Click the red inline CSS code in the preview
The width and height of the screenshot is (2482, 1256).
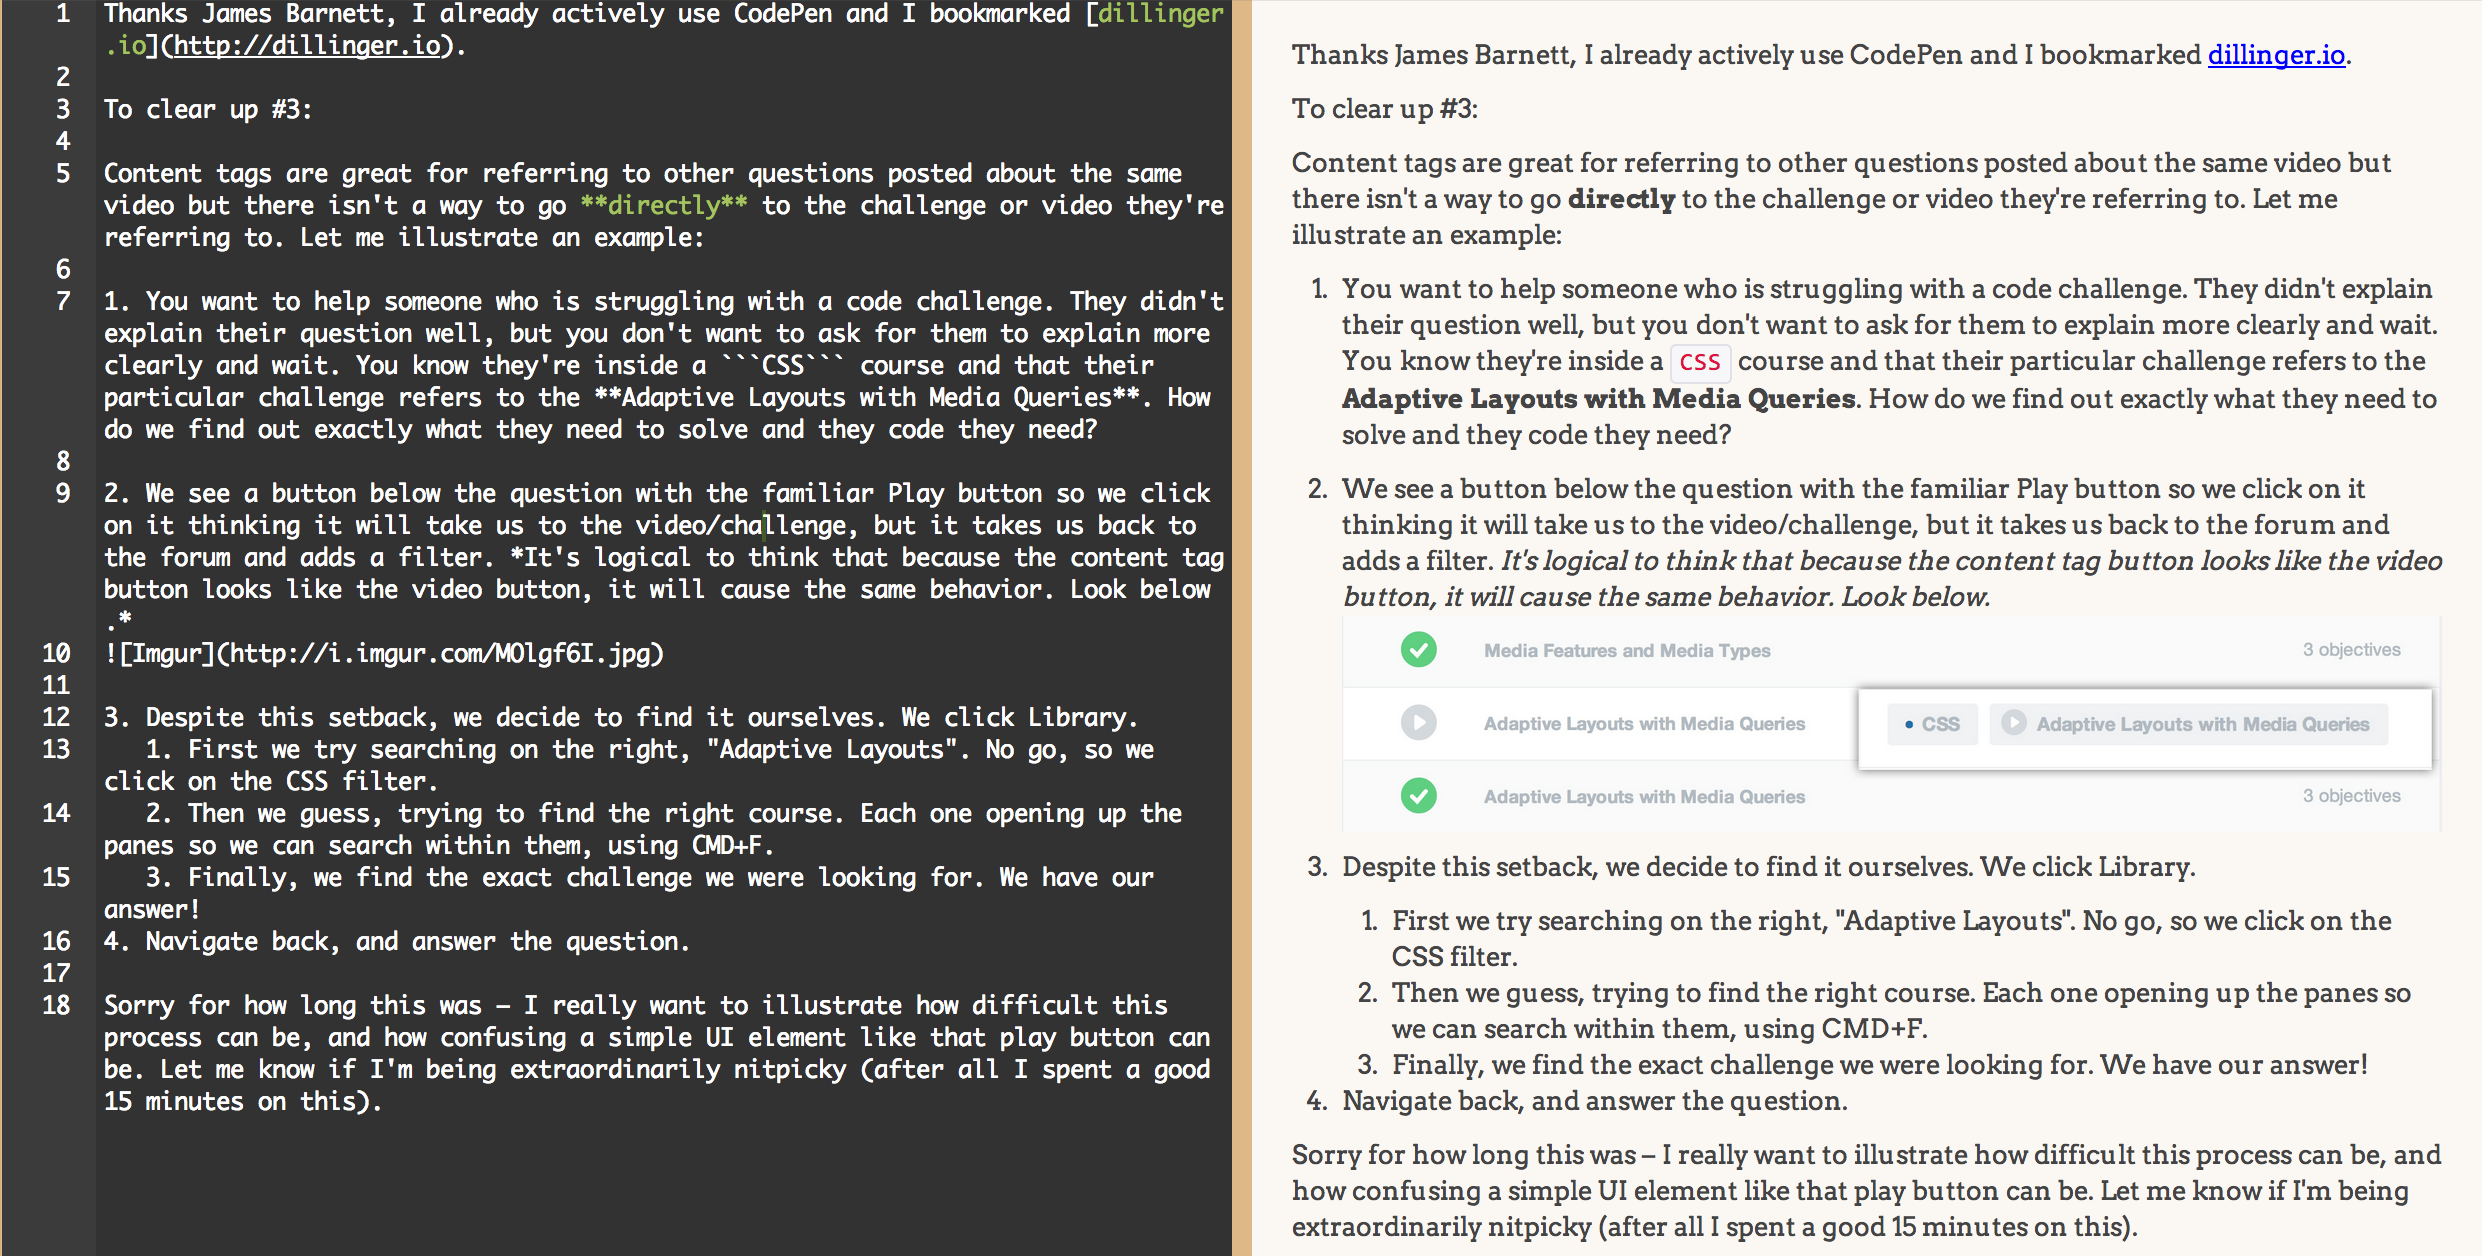click(x=1700, y=362)
